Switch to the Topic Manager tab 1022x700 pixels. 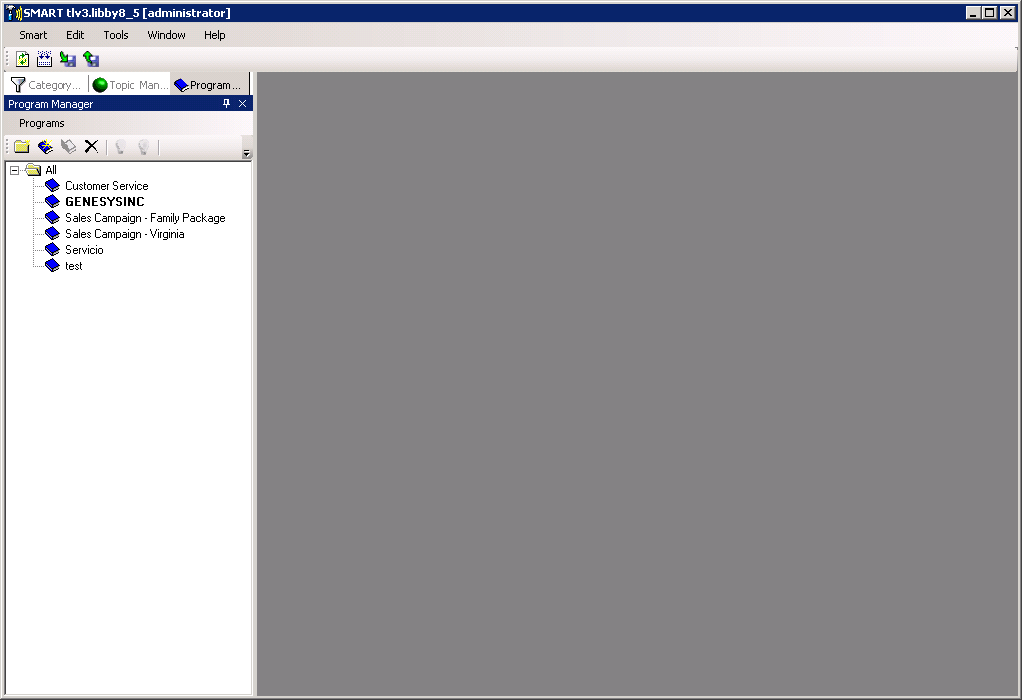point(130,85)
